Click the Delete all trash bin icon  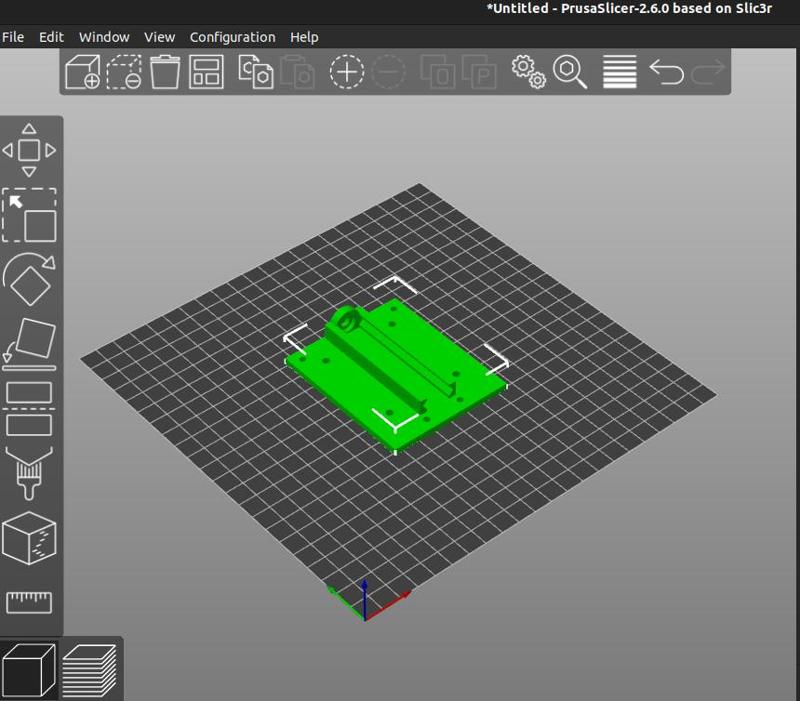tap(165, 72)
